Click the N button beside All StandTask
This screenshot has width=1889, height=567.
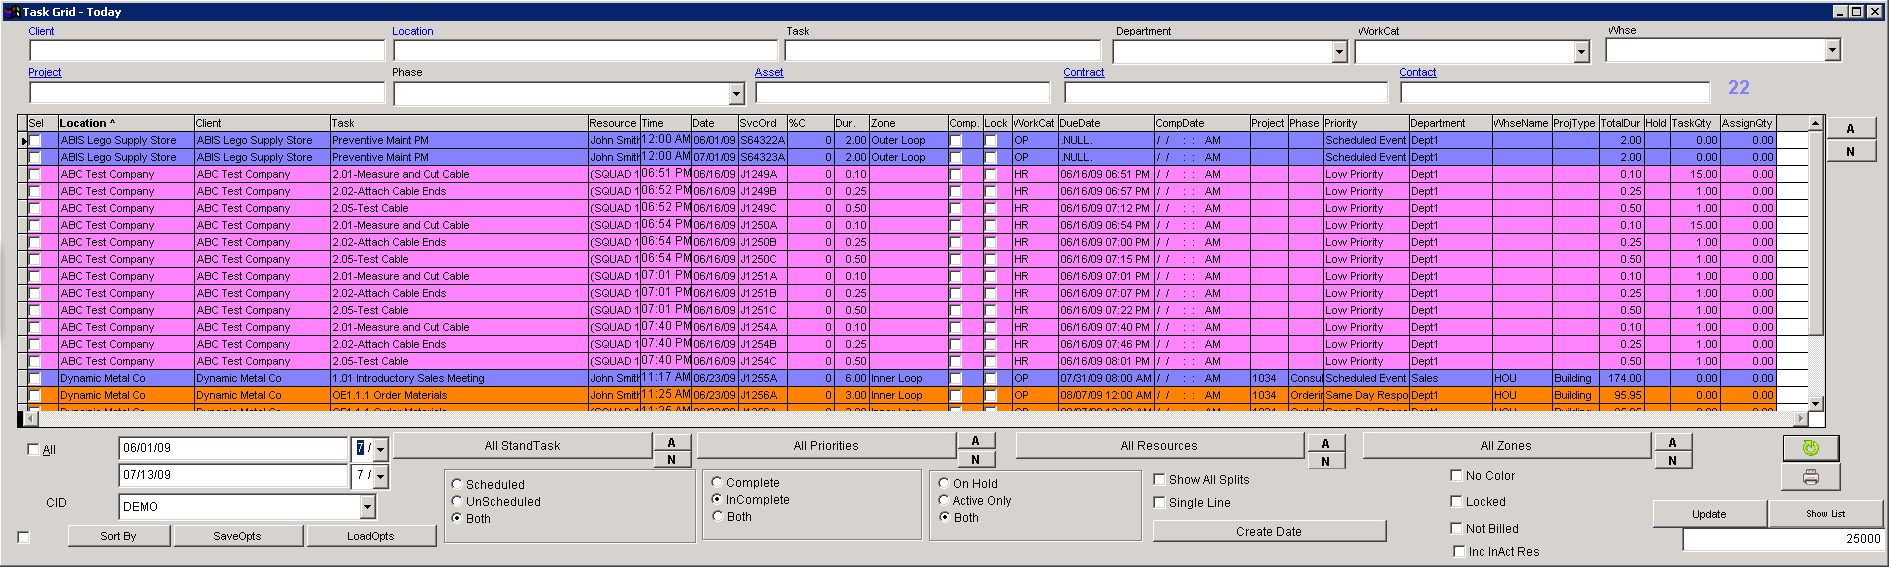pyautogui.click(x=671, y=460)
